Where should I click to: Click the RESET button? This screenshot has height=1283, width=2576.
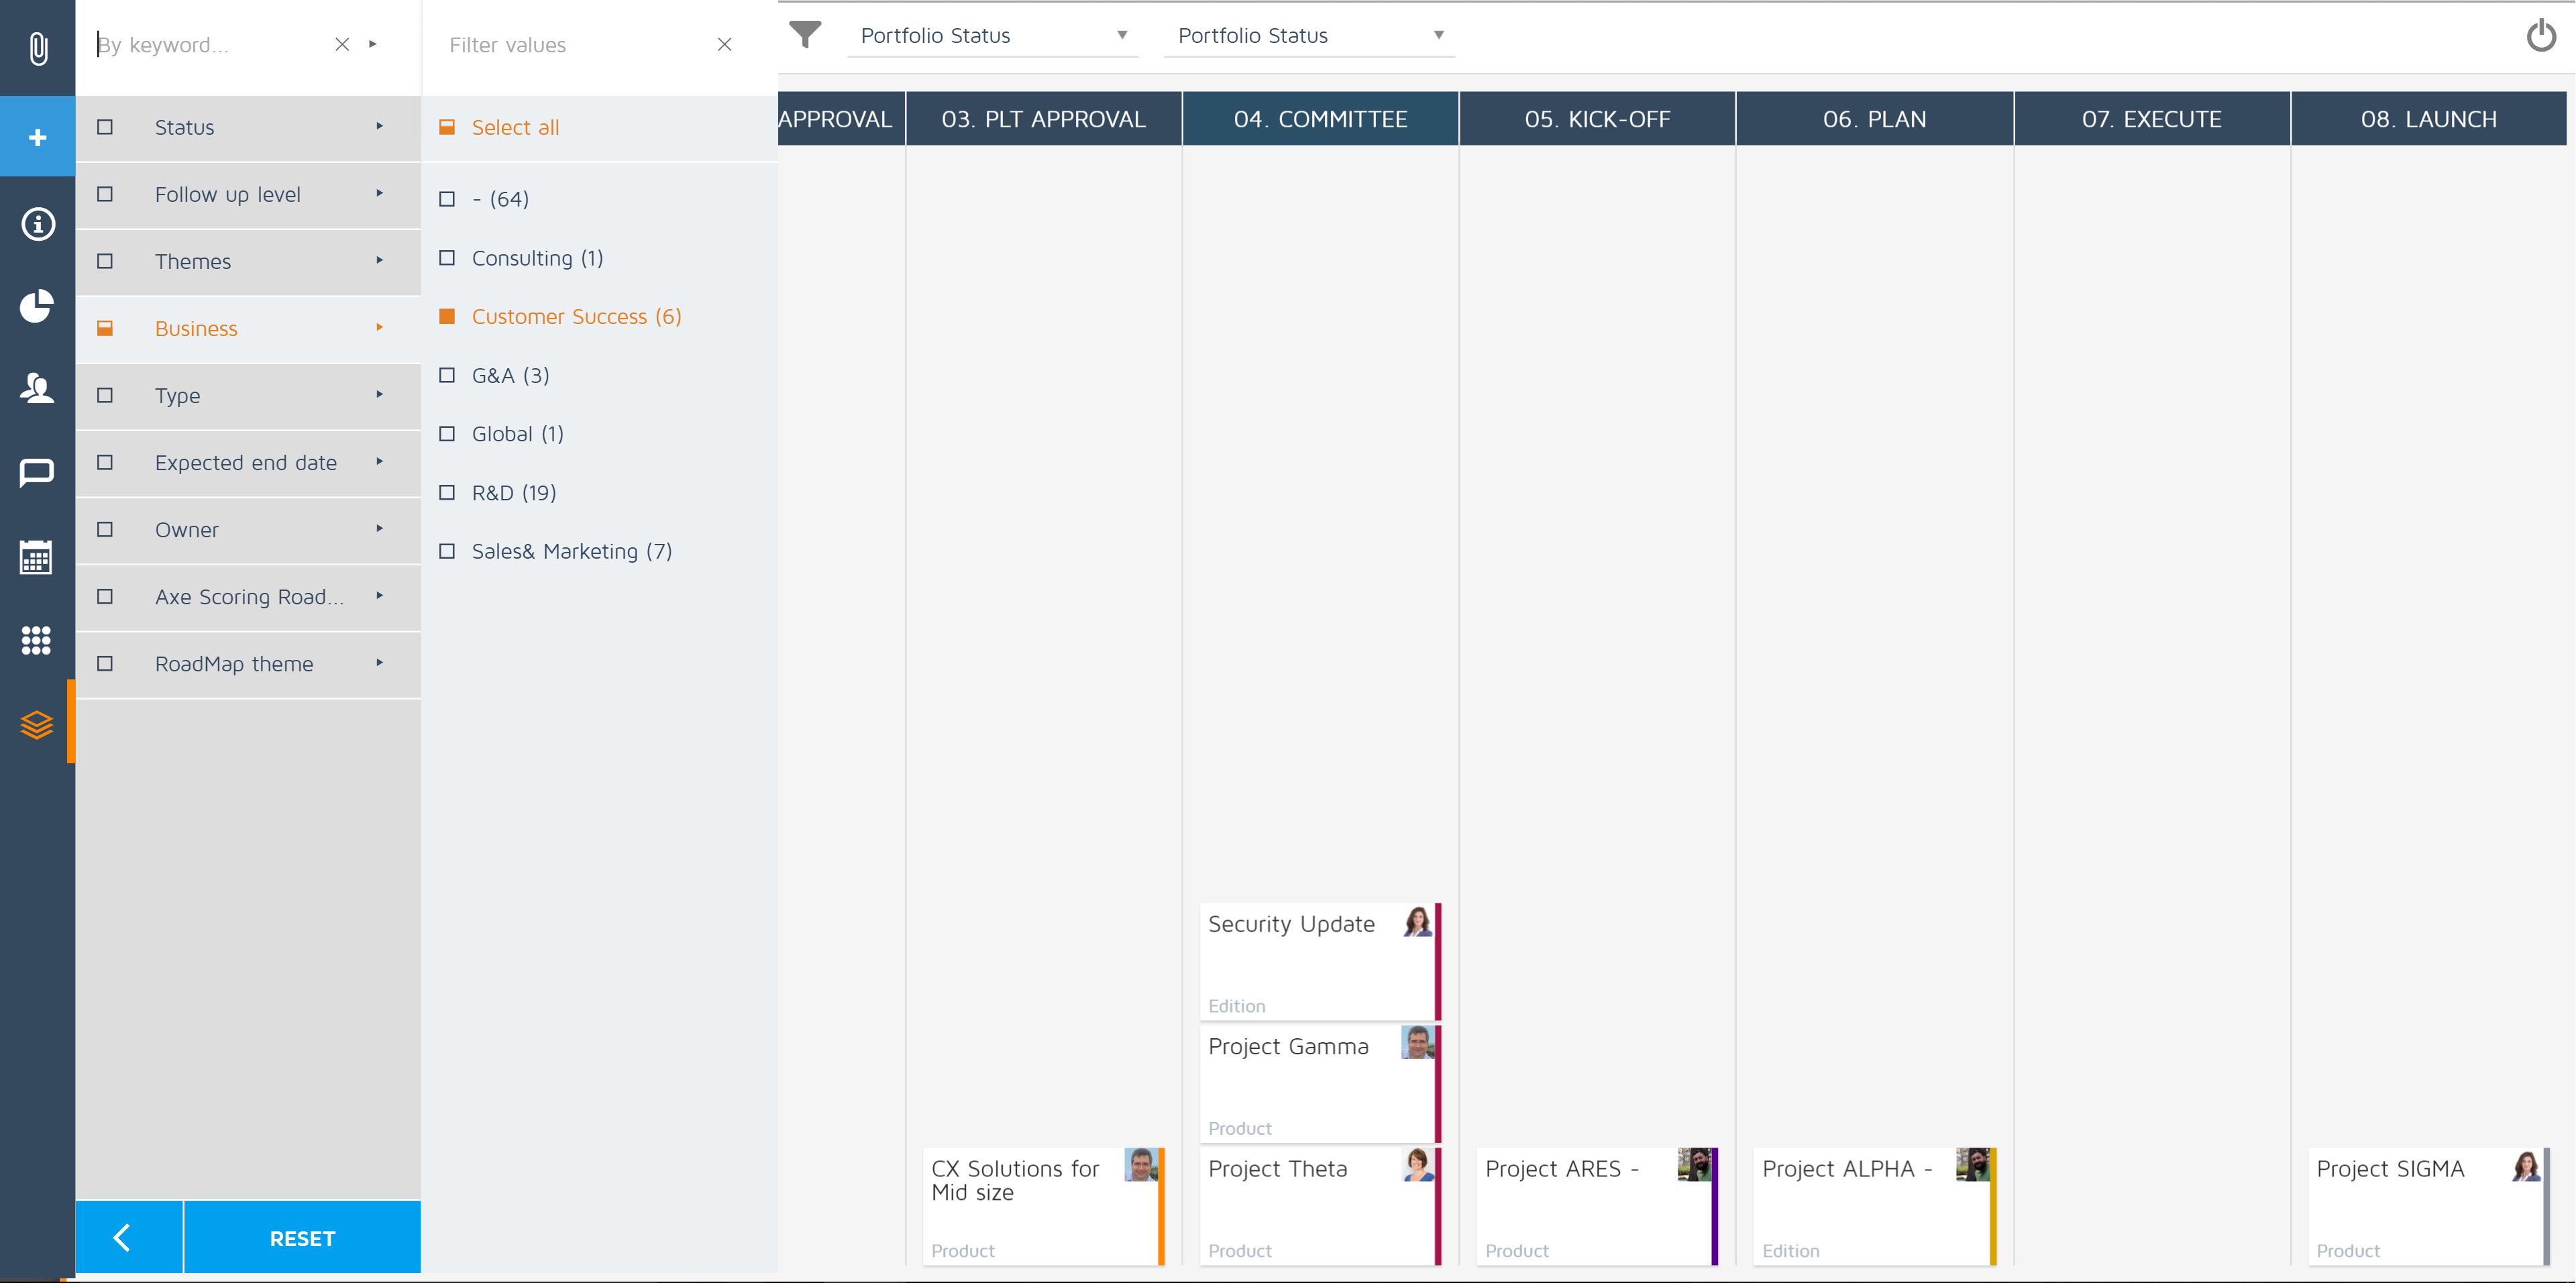(302, 1238)
